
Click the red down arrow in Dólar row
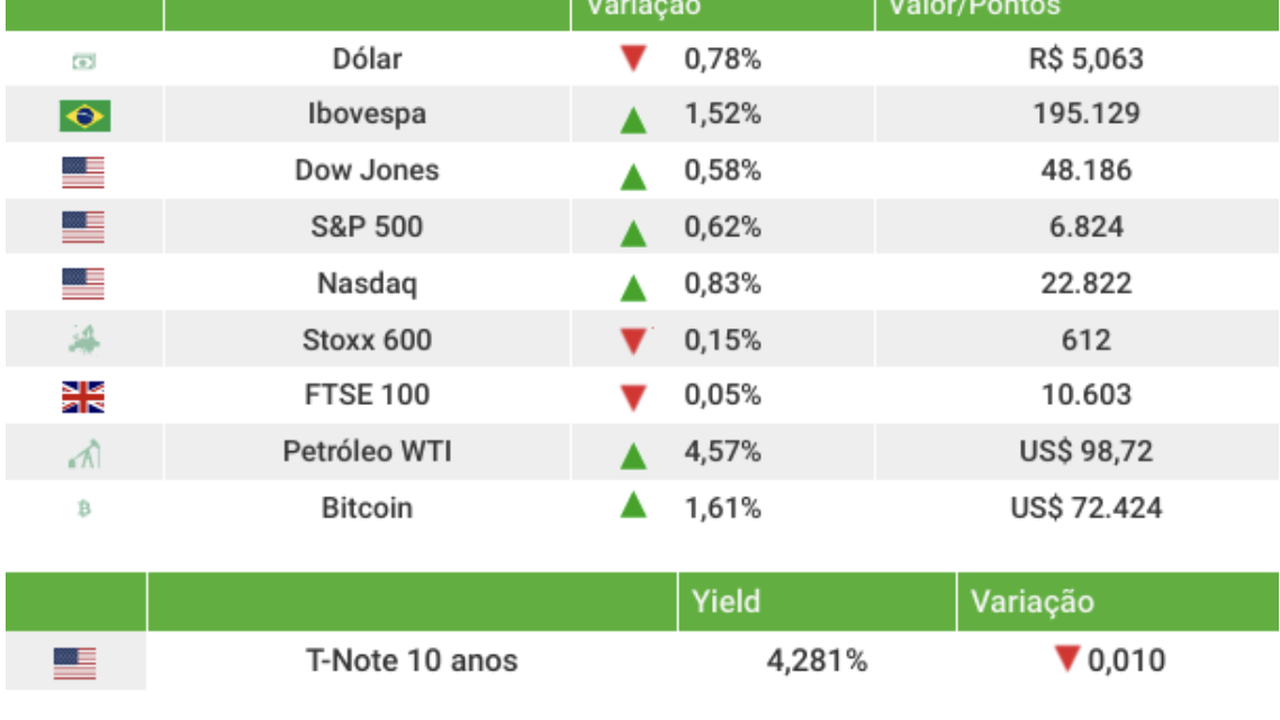pos(633,58)
